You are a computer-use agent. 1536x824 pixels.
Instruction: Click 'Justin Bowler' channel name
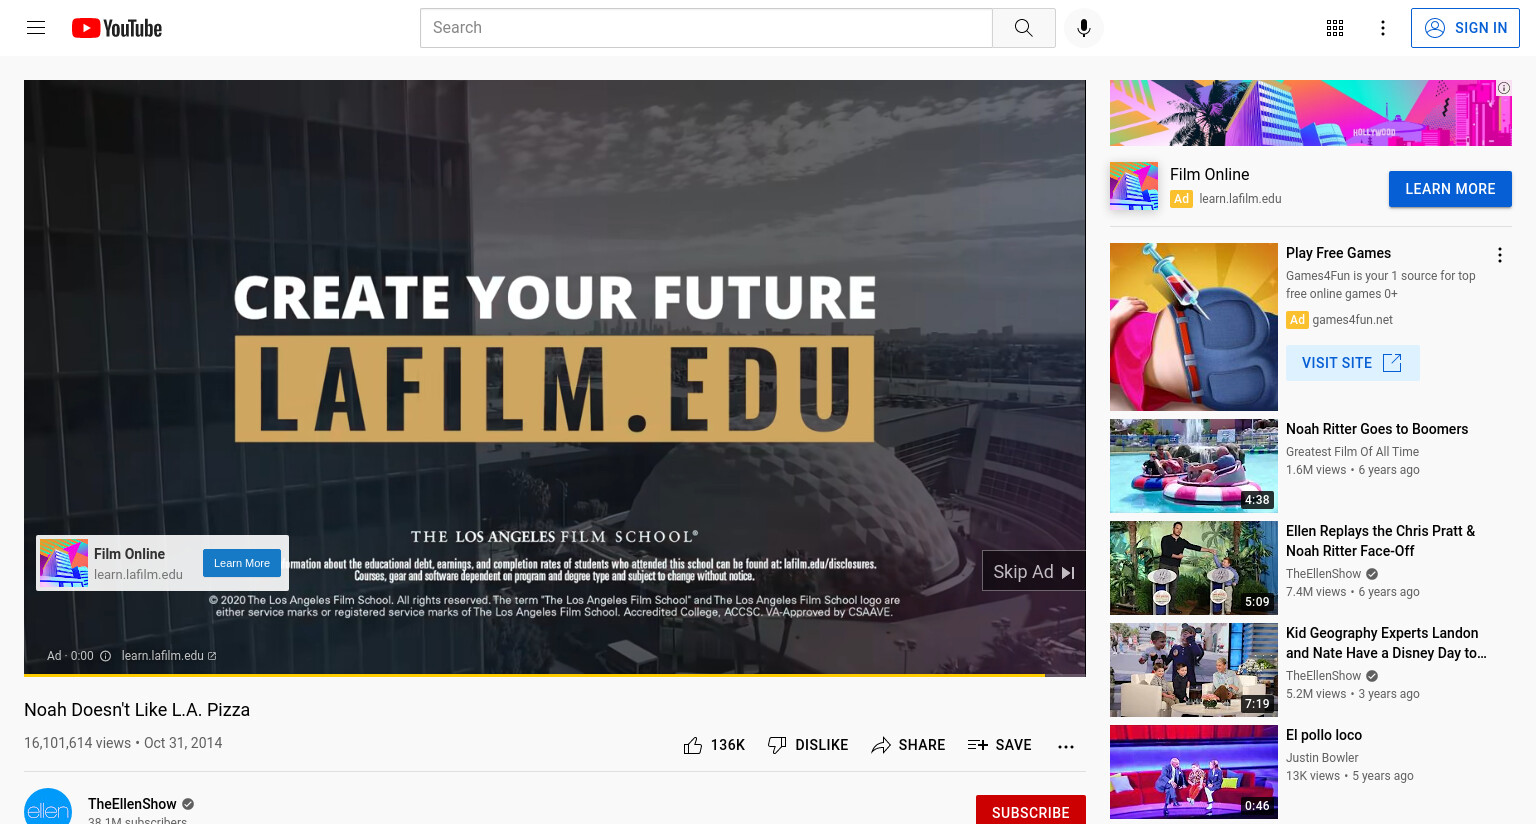click(1322, 758)
